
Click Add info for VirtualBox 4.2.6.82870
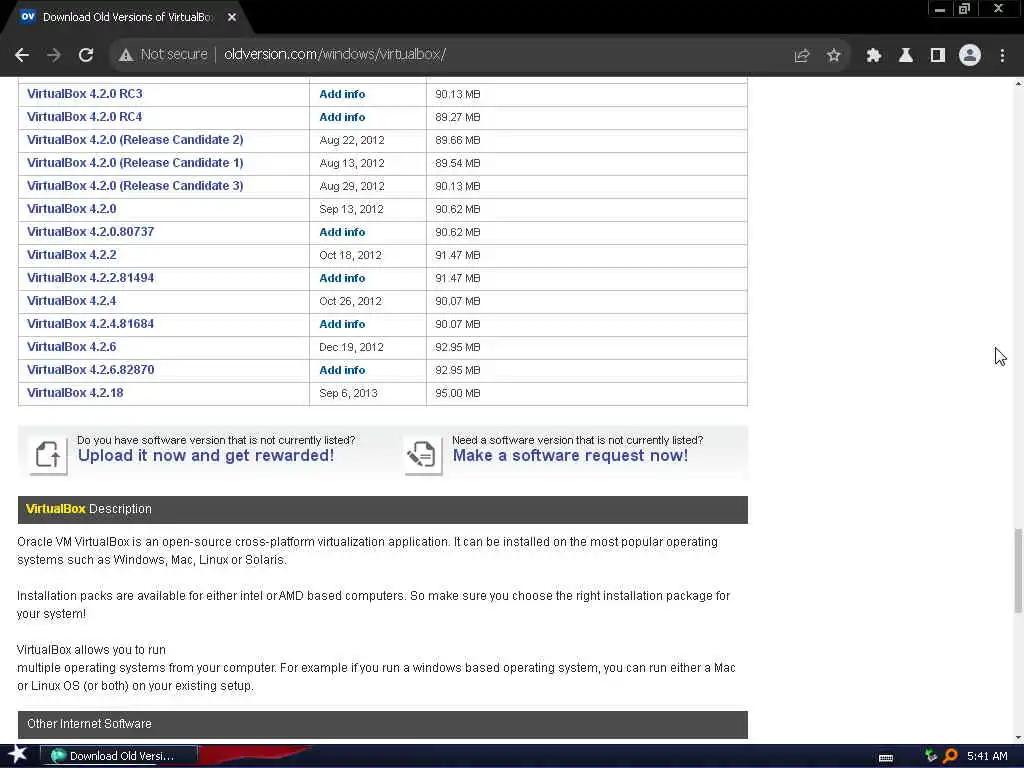pyautogui.click(x=342, y=370)
